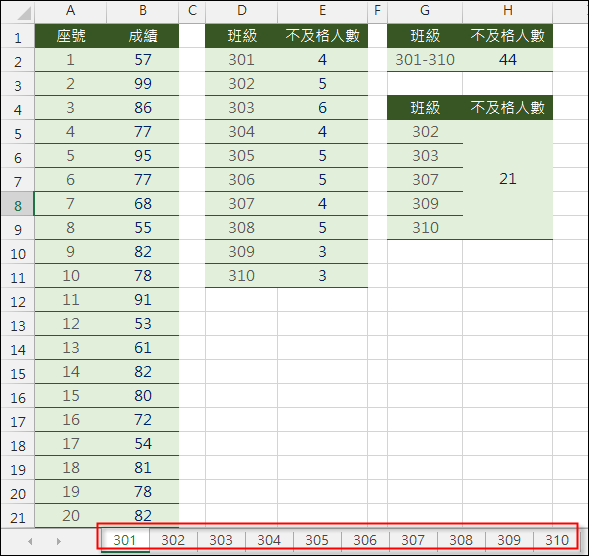Click class 304 in column D
Viewport: 589px width, 556px height.
click(242, 132)
